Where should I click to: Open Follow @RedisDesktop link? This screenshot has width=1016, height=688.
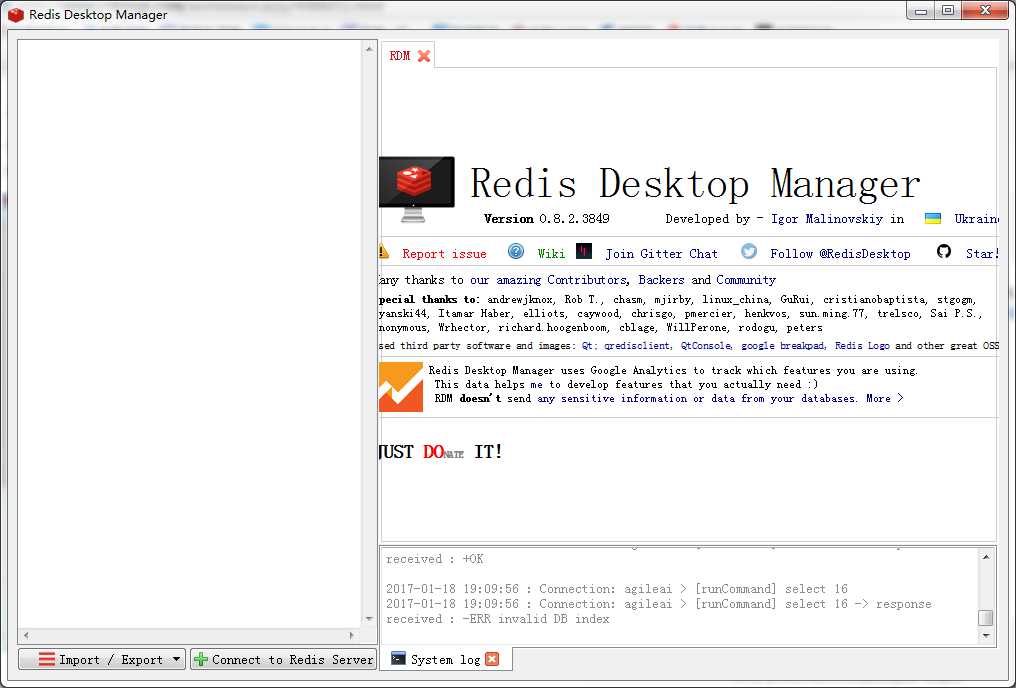840,254
